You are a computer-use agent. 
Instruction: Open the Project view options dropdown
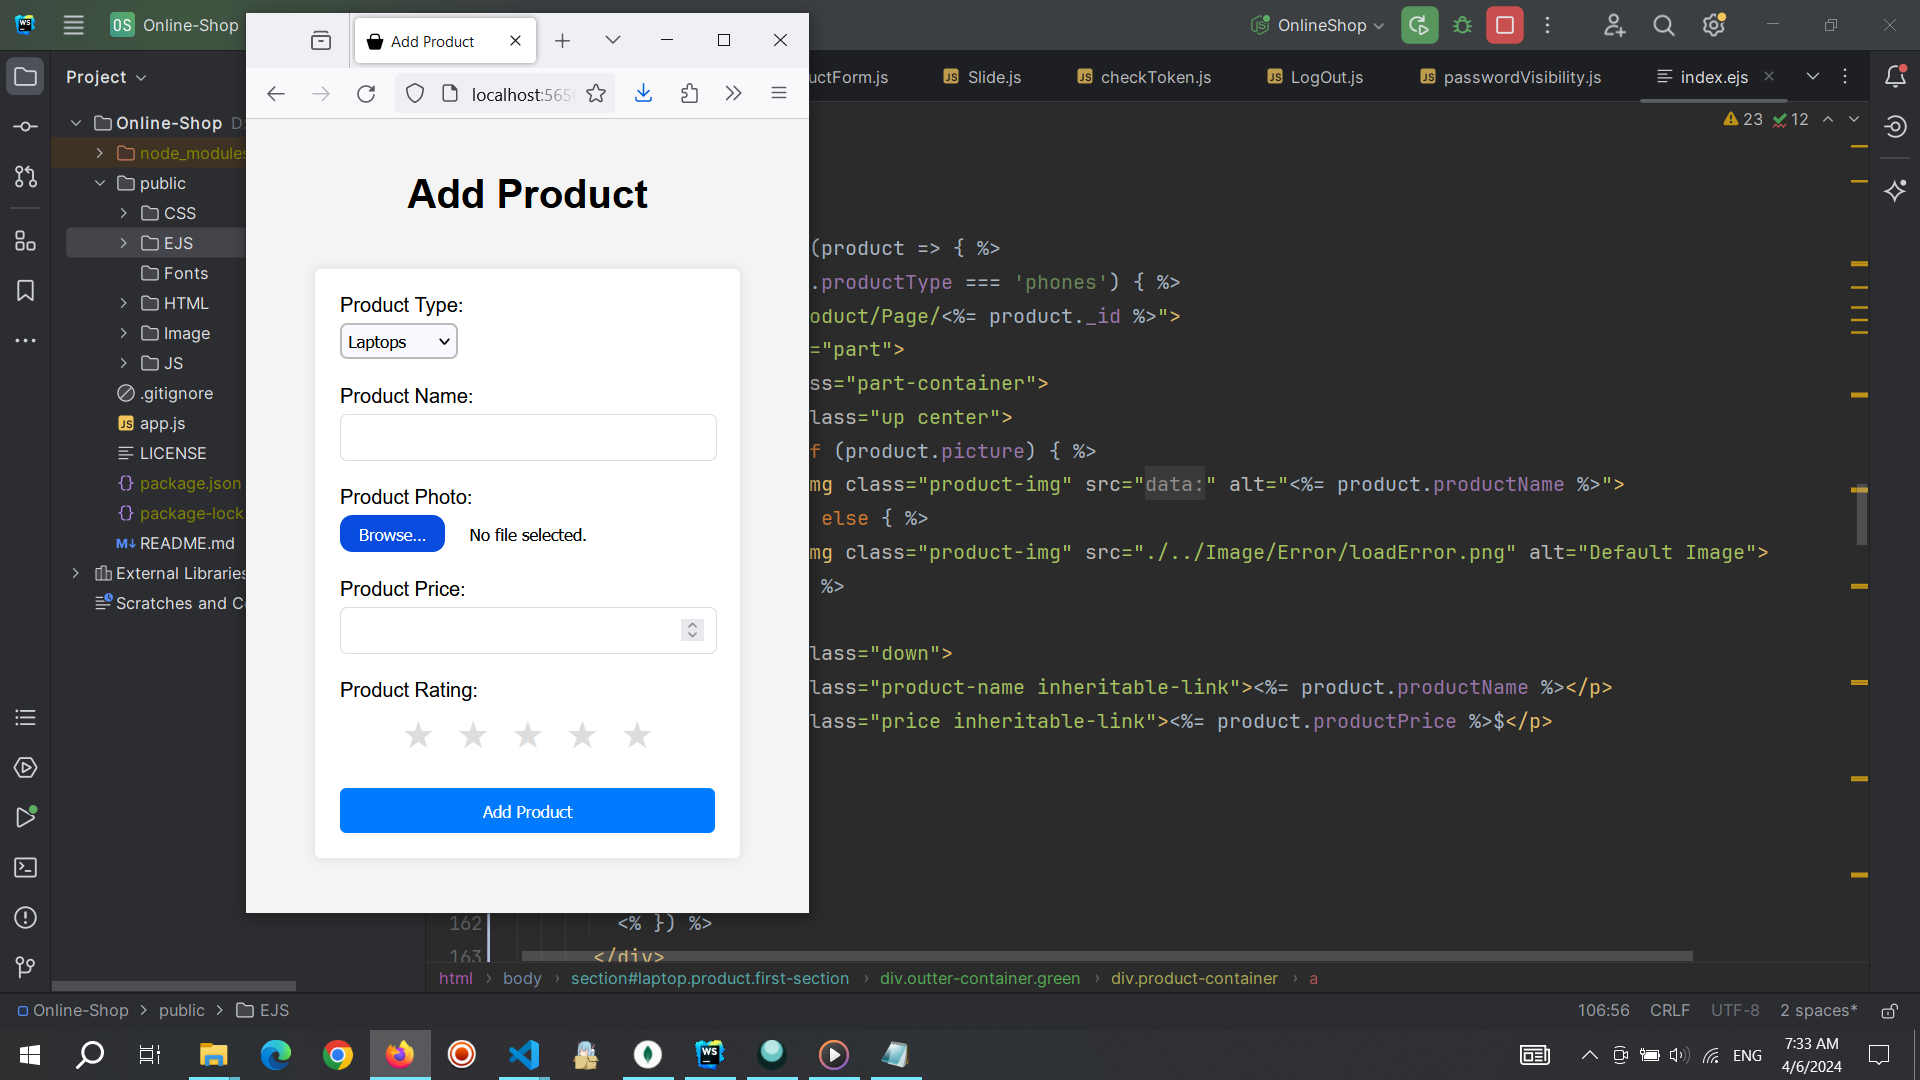click(x=141, y=78)
